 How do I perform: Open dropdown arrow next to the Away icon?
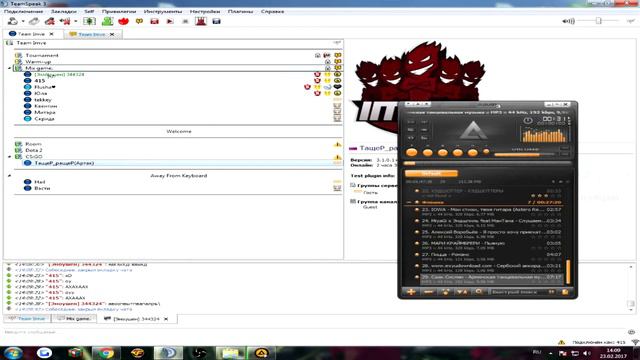click(76, 21)
